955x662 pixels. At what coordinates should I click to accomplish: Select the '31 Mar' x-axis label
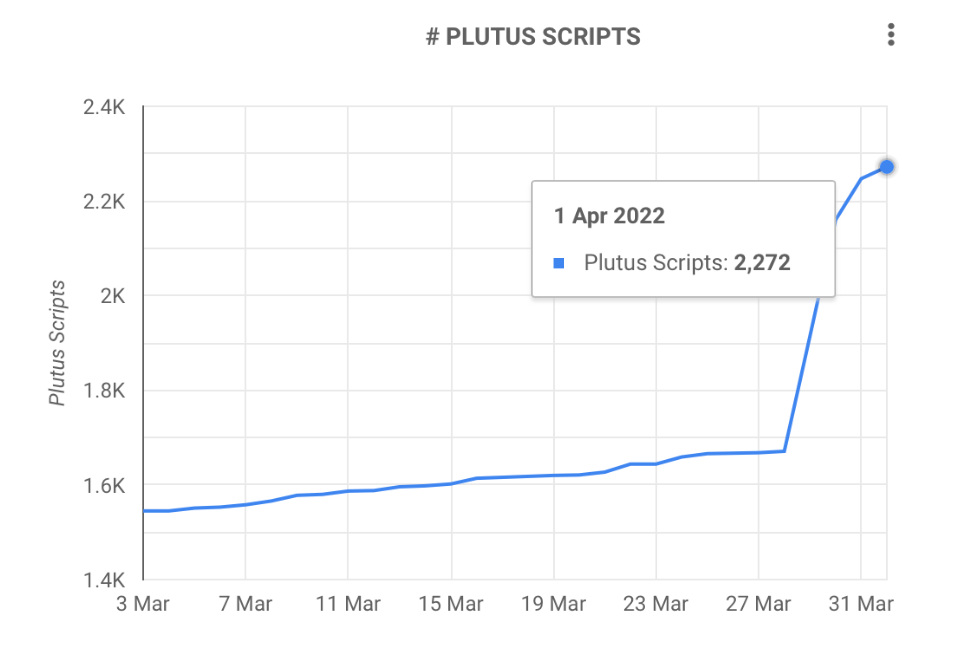(861, 604)
